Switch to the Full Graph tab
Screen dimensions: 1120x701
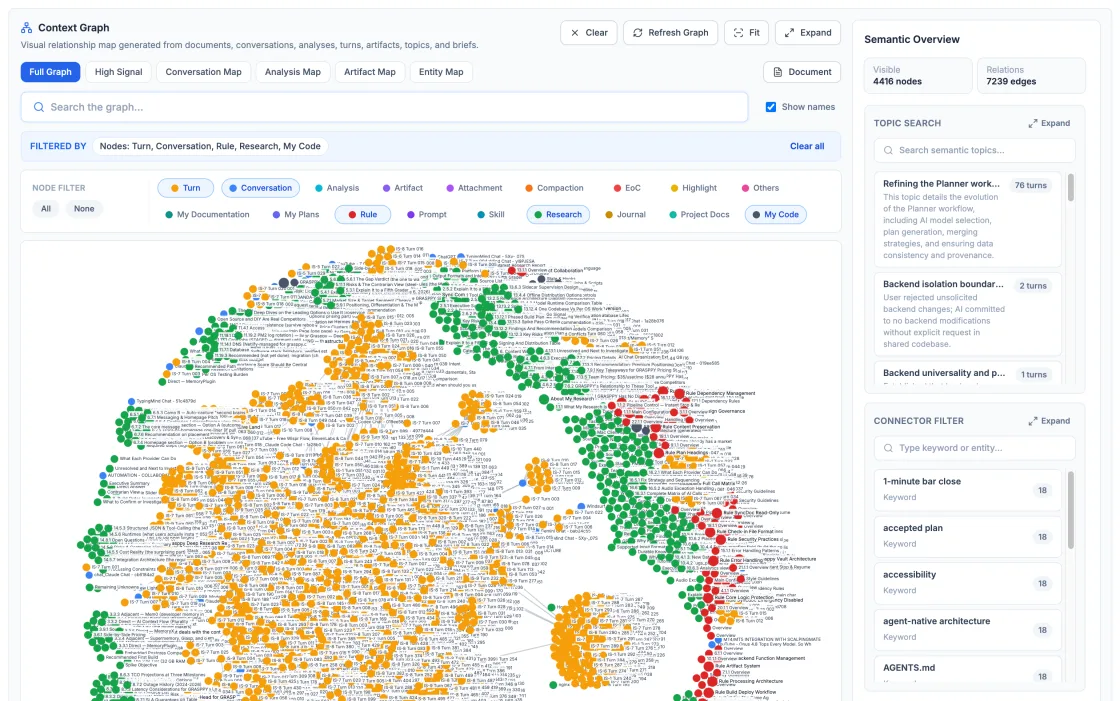pyautogui.click(x=50, y=72)
